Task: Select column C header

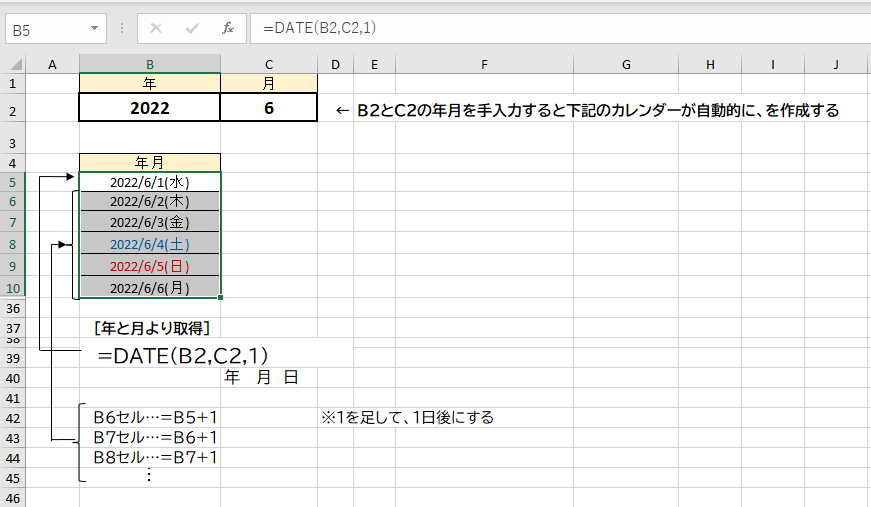Action: (269, 65)
